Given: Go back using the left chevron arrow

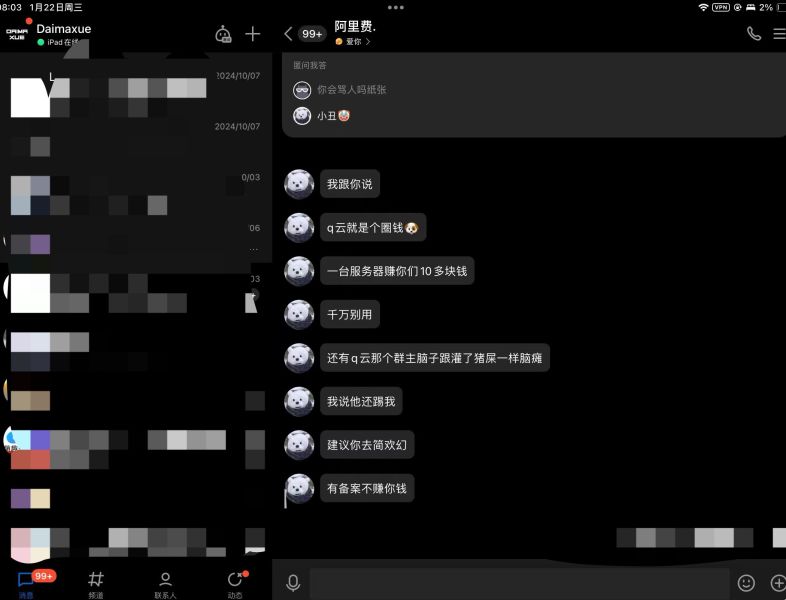Looking at the screenshot, I should click(288, 34).
